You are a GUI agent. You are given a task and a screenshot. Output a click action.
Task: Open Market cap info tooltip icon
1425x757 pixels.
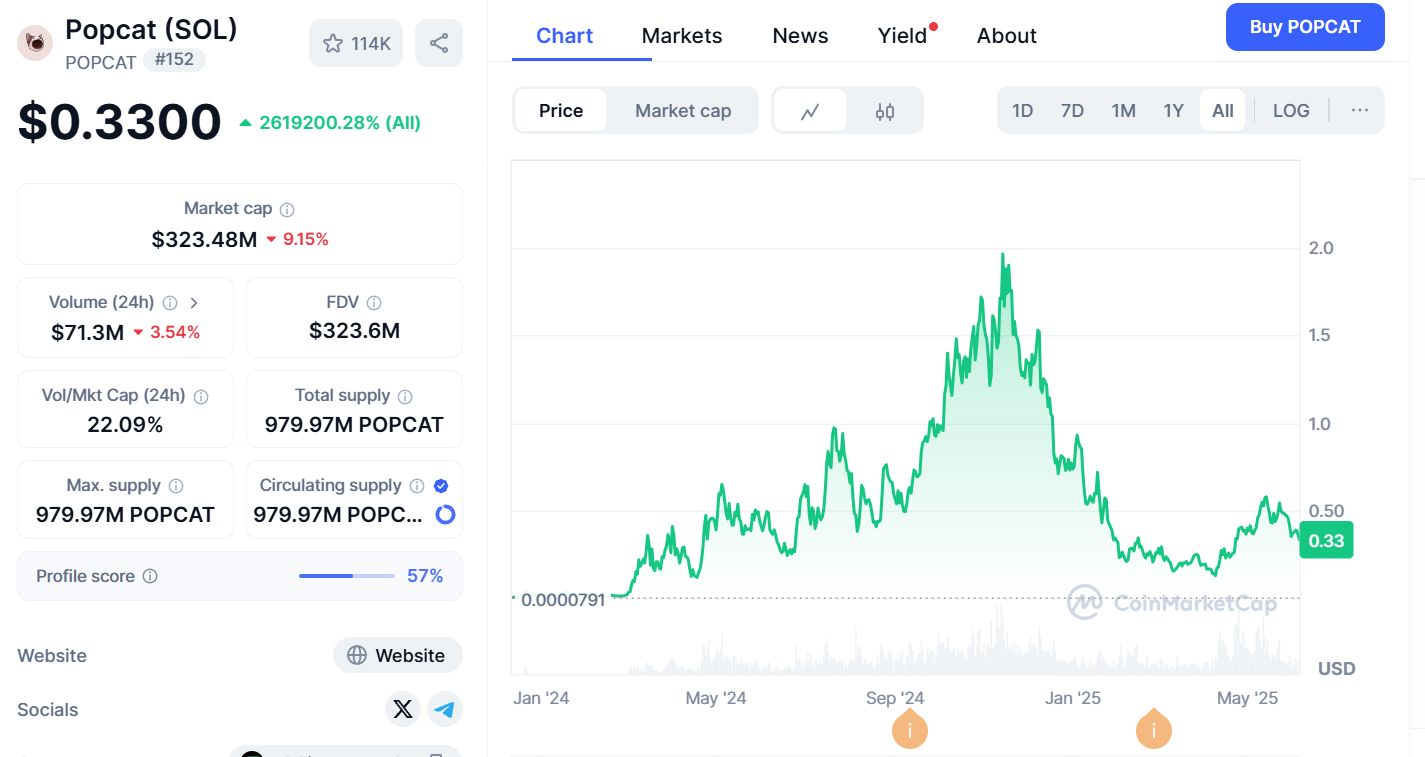pyautogui.click(x=287, y=210)
